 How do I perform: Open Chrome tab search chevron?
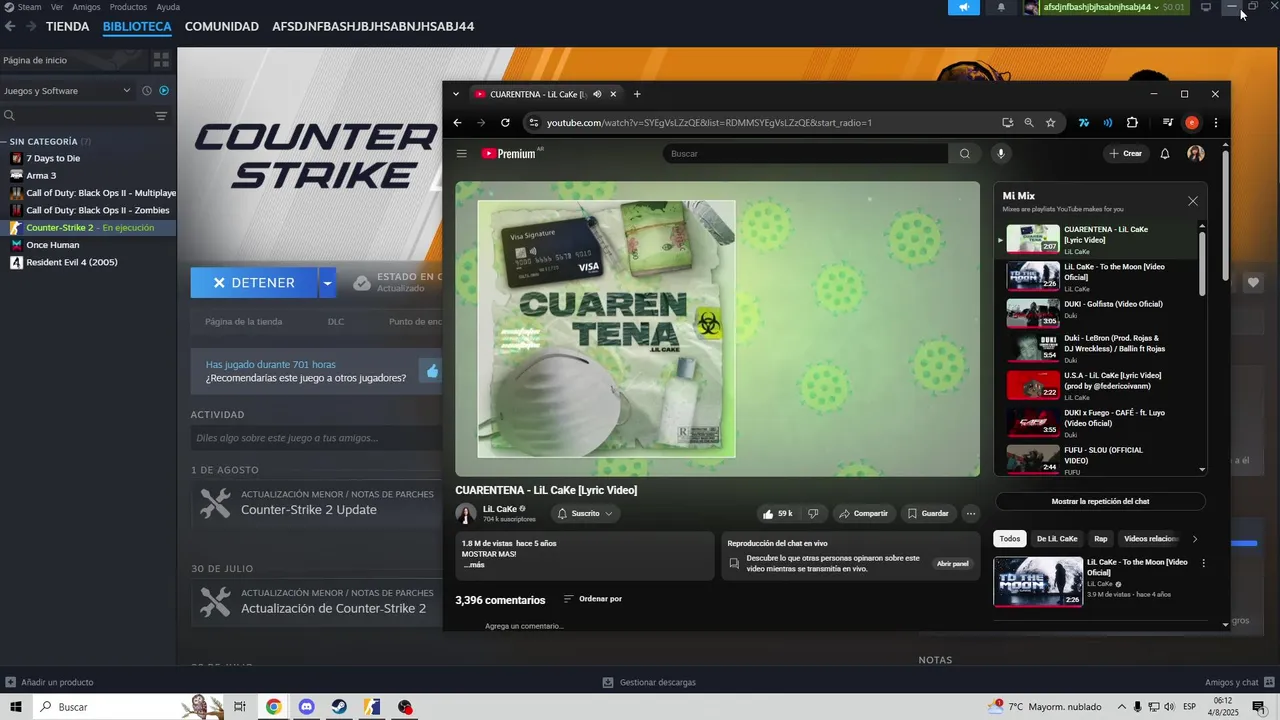[456, 94]
